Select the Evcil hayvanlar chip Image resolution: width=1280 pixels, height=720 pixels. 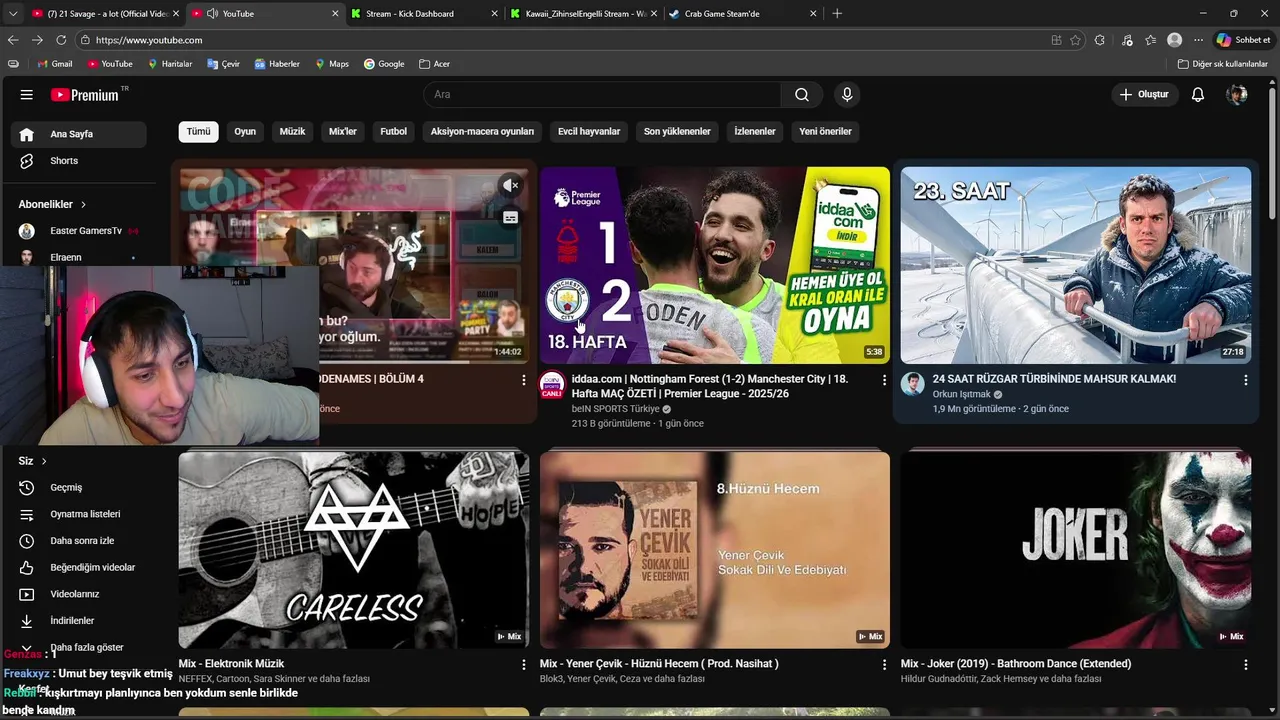tap(589, 131)
